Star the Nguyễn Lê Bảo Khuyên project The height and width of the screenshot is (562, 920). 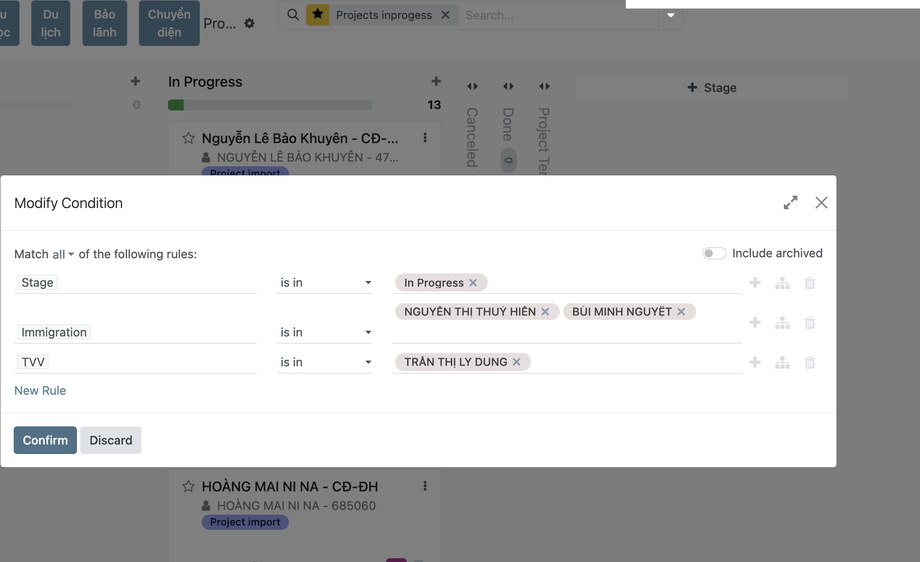188,138
